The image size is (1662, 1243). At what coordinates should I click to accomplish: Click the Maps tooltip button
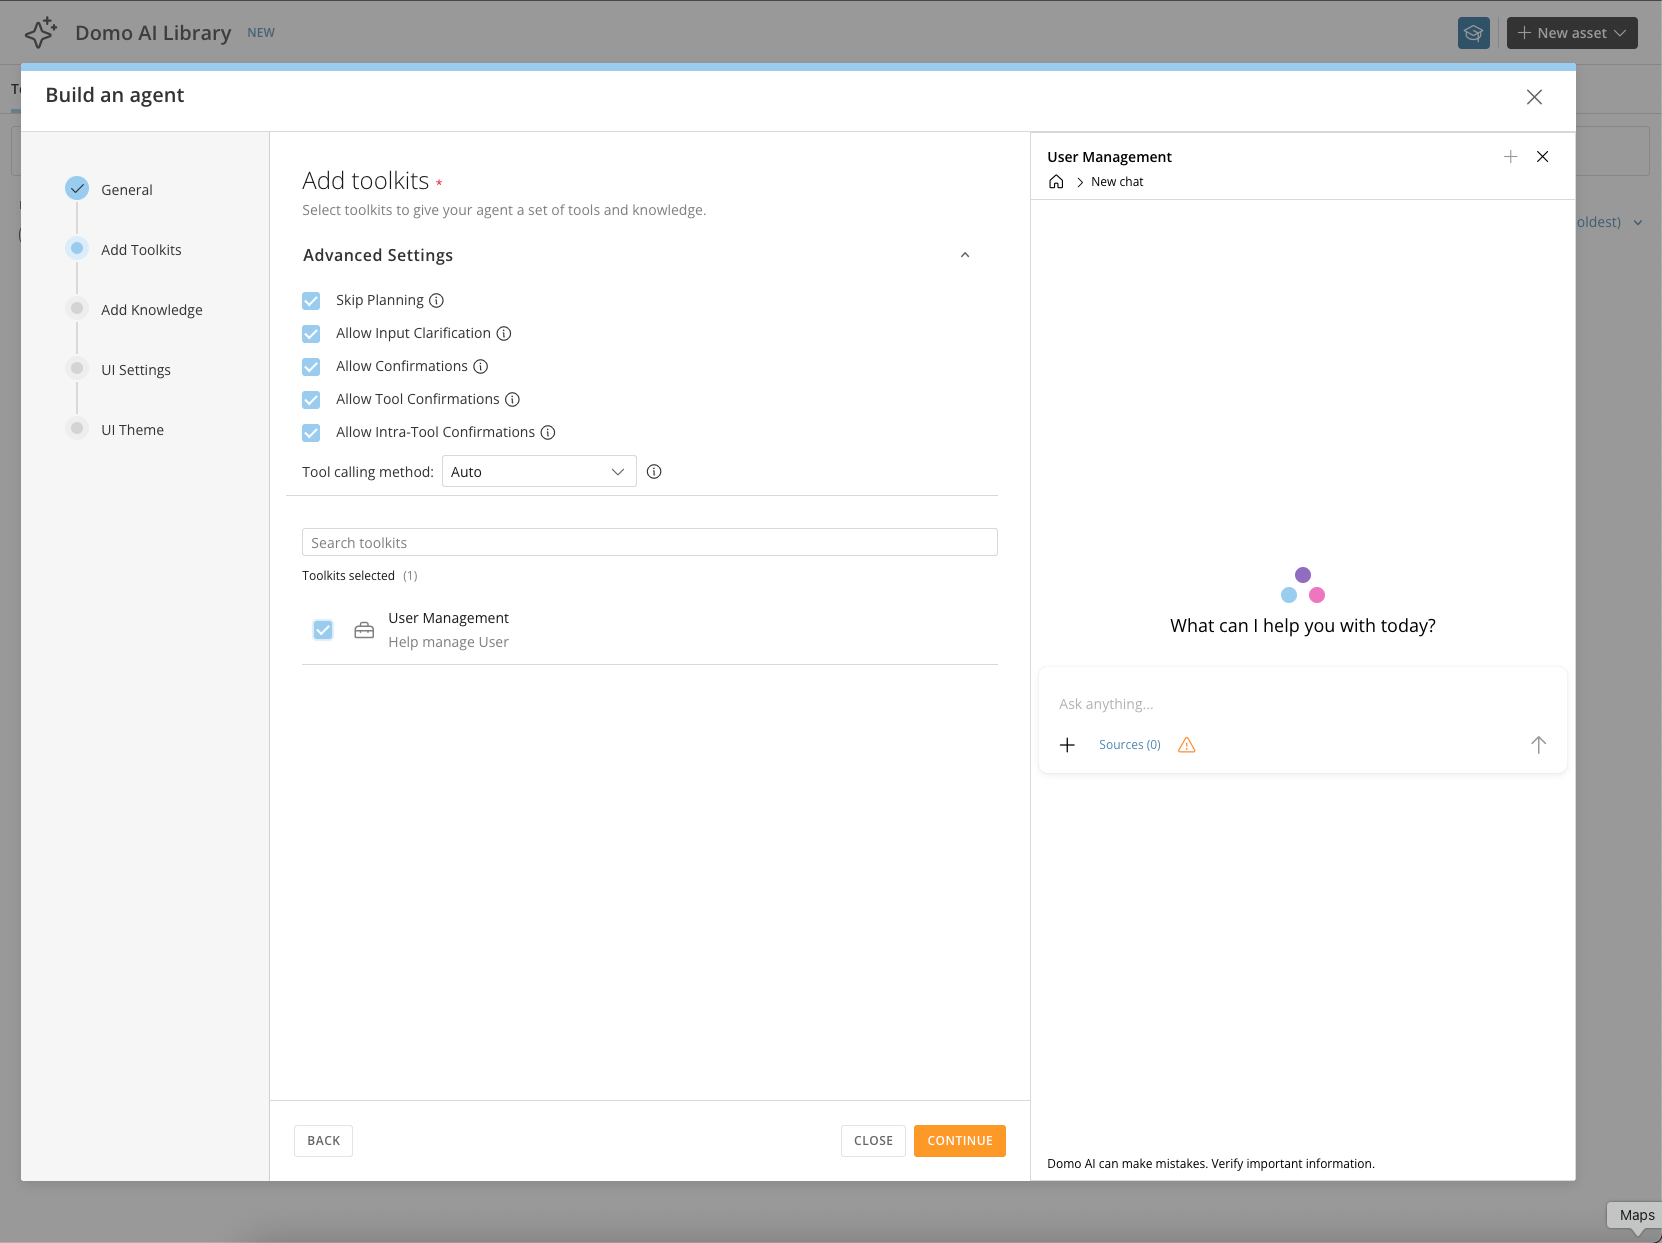pyautogui.click(x=1636, y=1215)
